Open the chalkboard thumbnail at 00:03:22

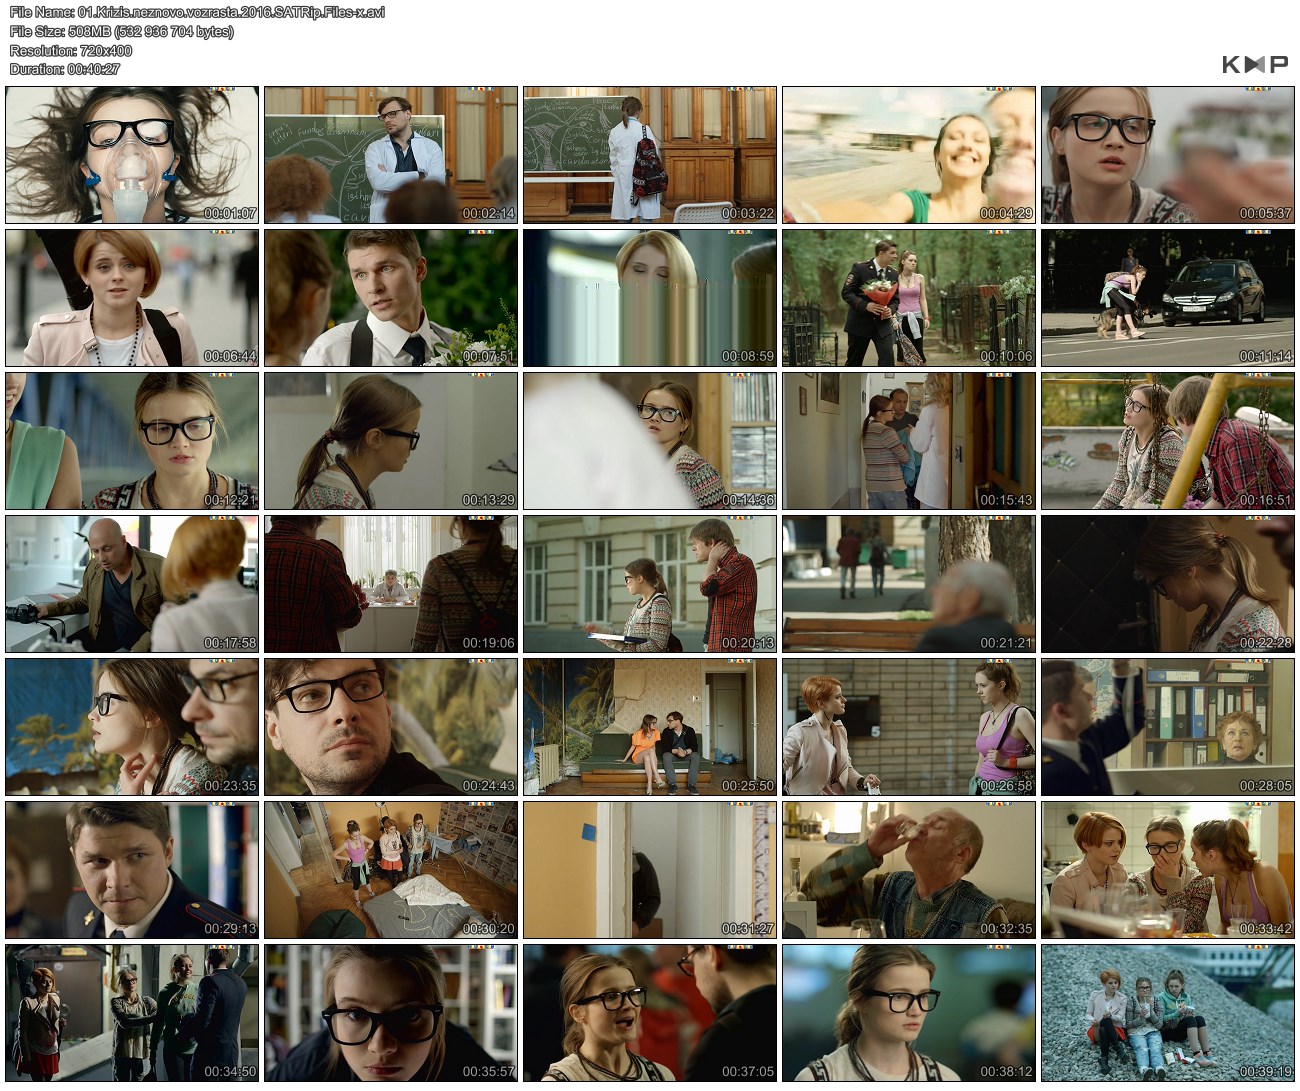click(650, 154)
